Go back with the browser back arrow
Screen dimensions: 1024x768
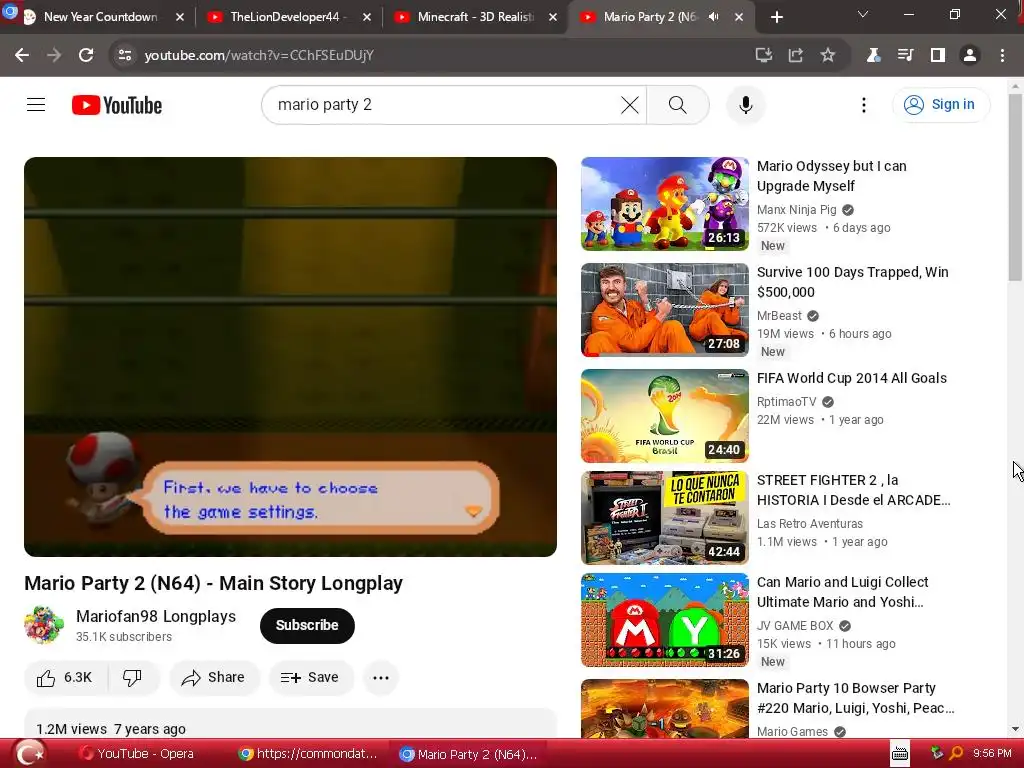click(x=22, y=56)
